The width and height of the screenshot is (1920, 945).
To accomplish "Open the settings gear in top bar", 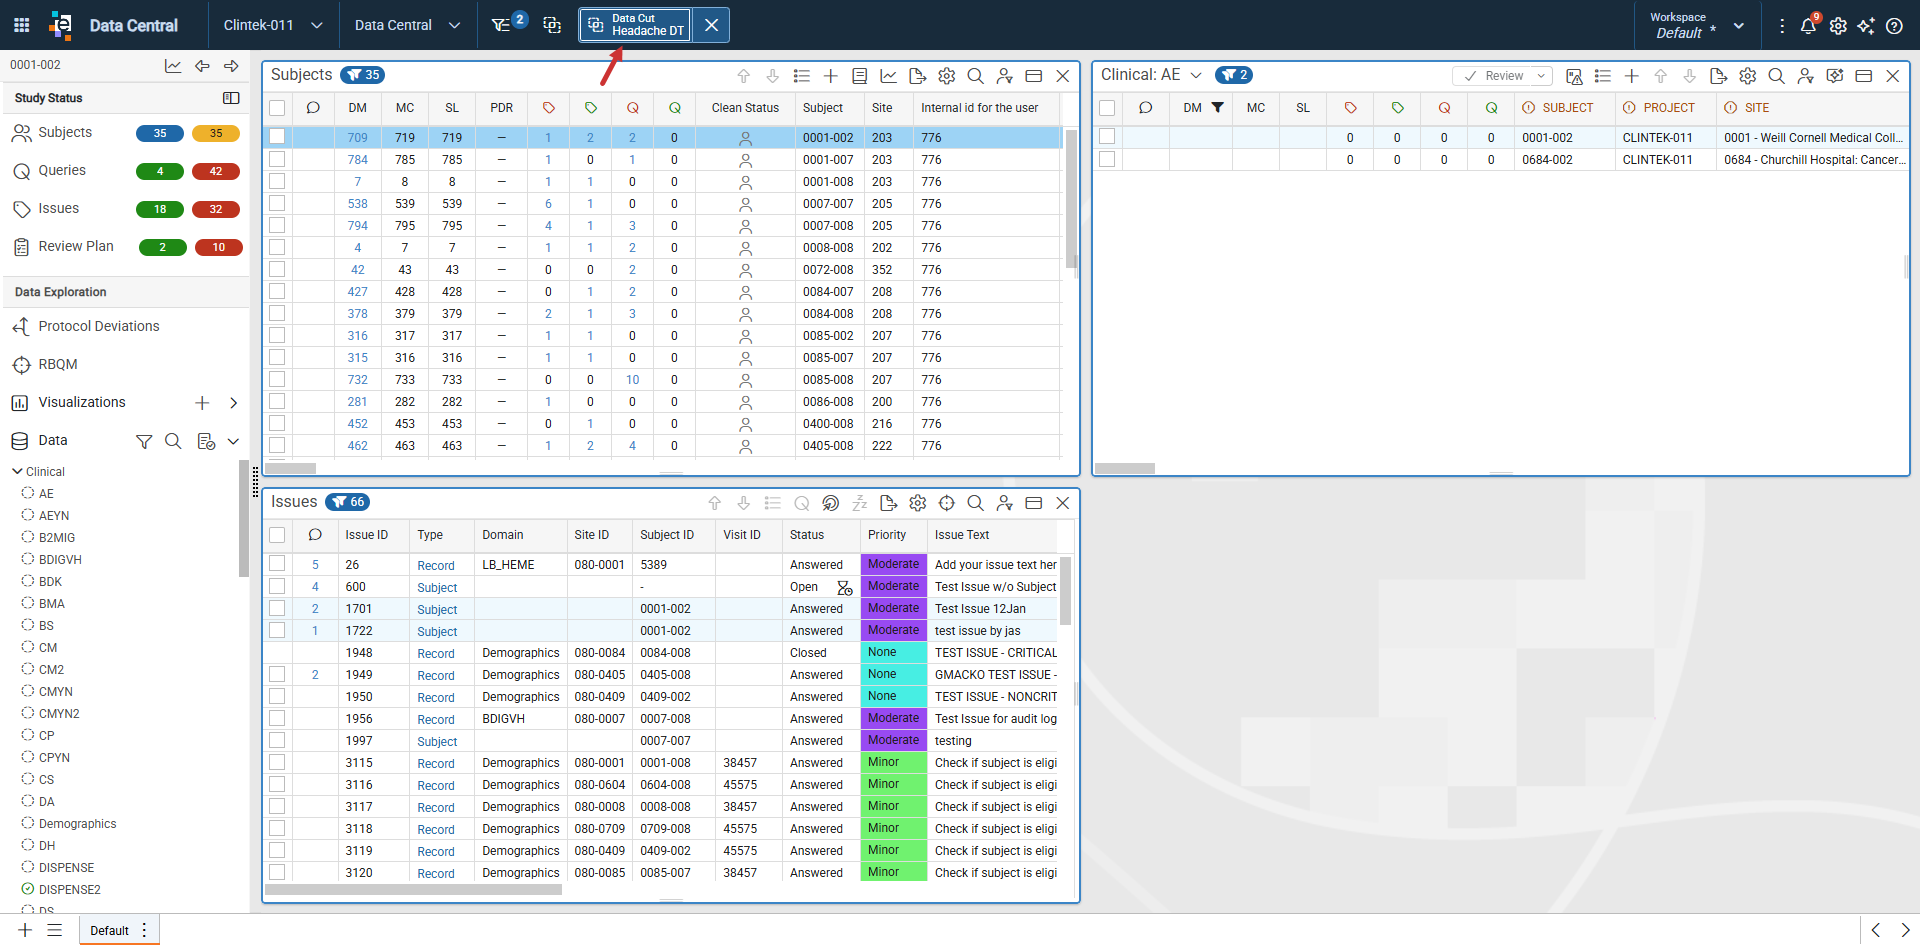I will pos(1838,26).
